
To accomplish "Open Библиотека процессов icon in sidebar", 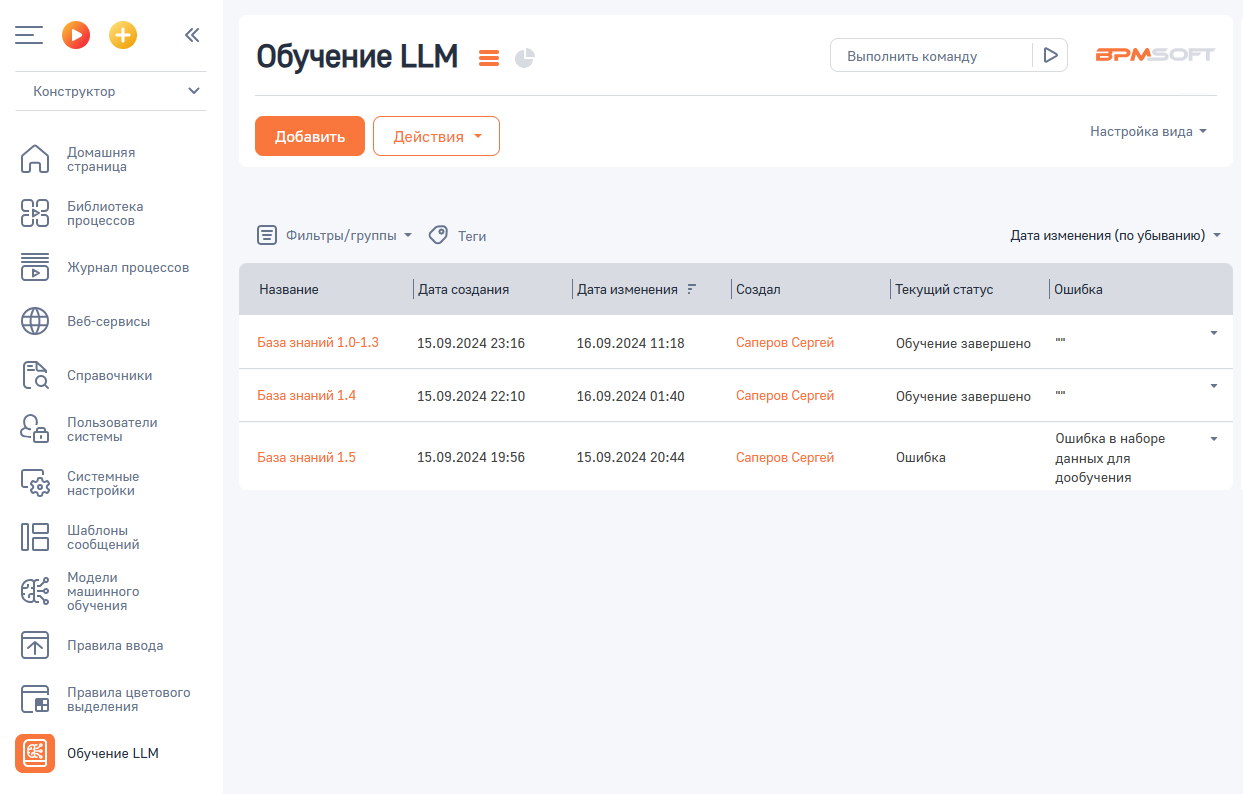I will click(x=35, y=213).
